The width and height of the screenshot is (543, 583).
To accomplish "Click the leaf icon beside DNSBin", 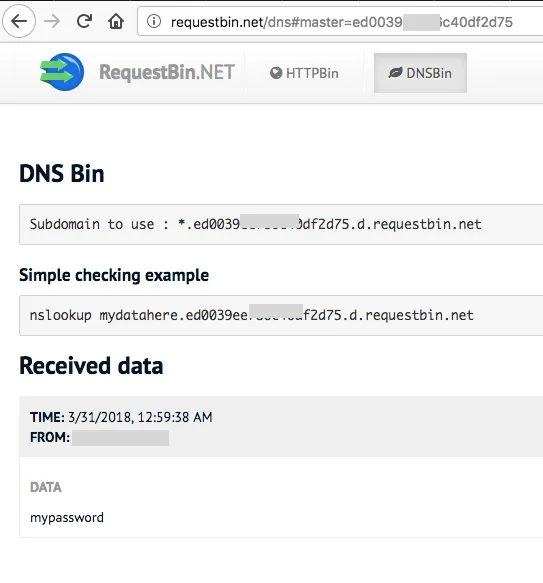I will click(395, 73).
